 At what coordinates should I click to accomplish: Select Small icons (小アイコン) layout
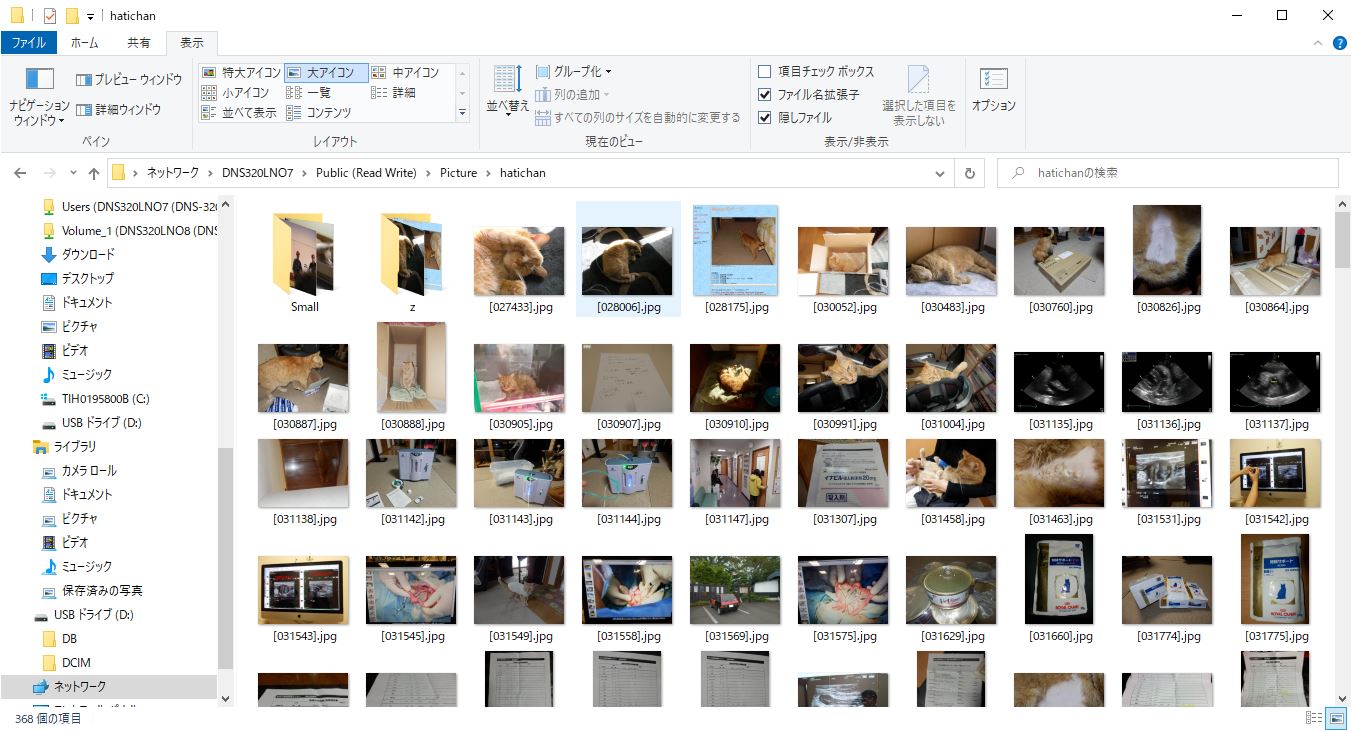click(234, 92)
